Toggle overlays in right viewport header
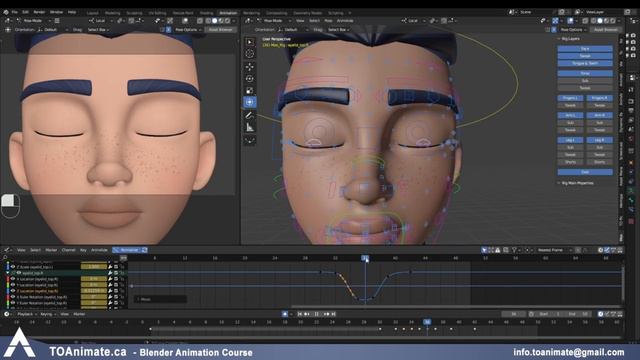 570,20
